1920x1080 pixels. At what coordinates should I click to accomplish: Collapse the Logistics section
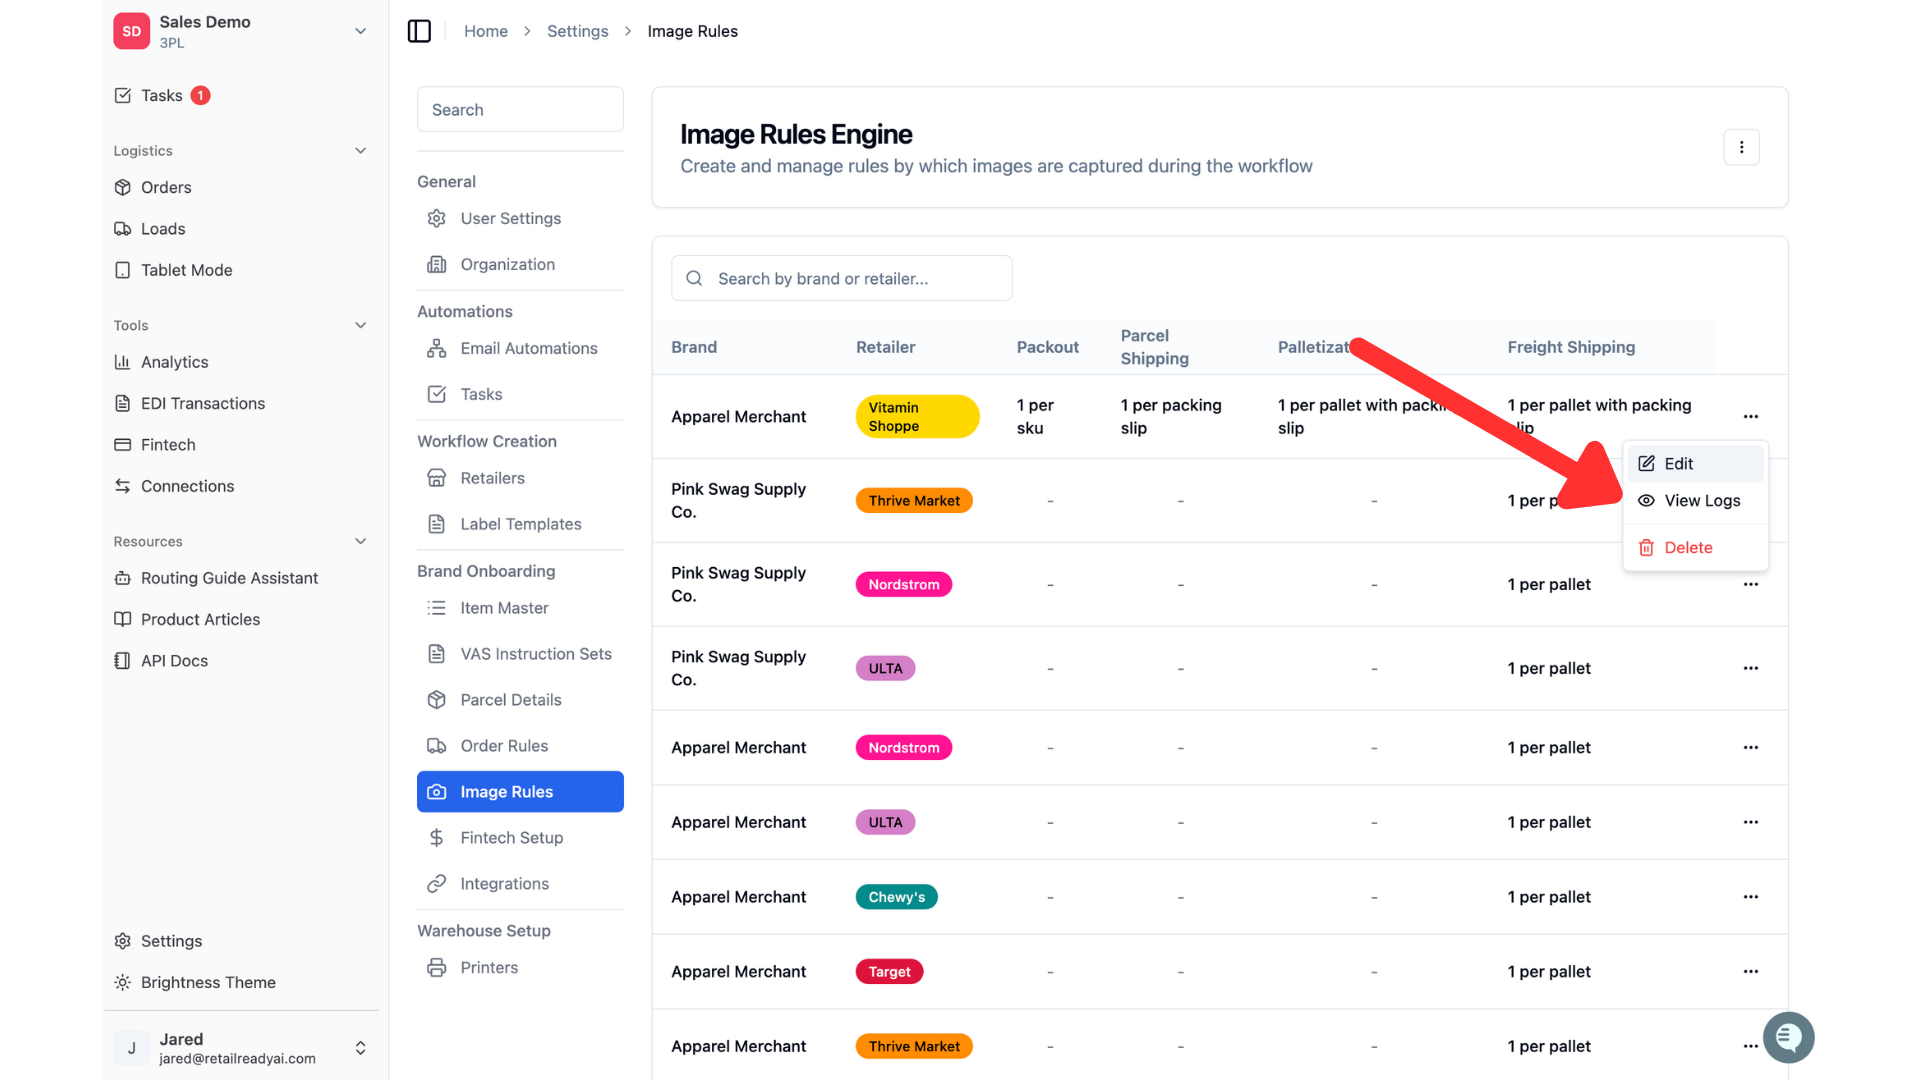(360, 151)
